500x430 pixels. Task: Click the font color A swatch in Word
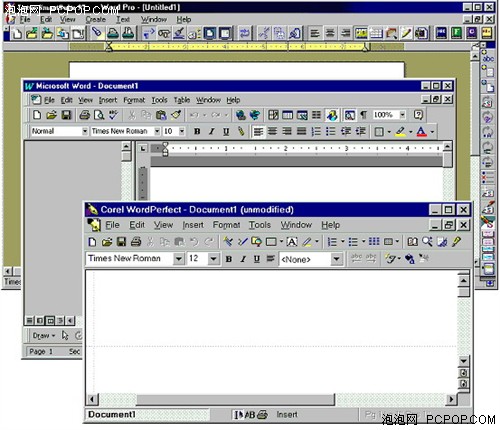click(421, 131)
